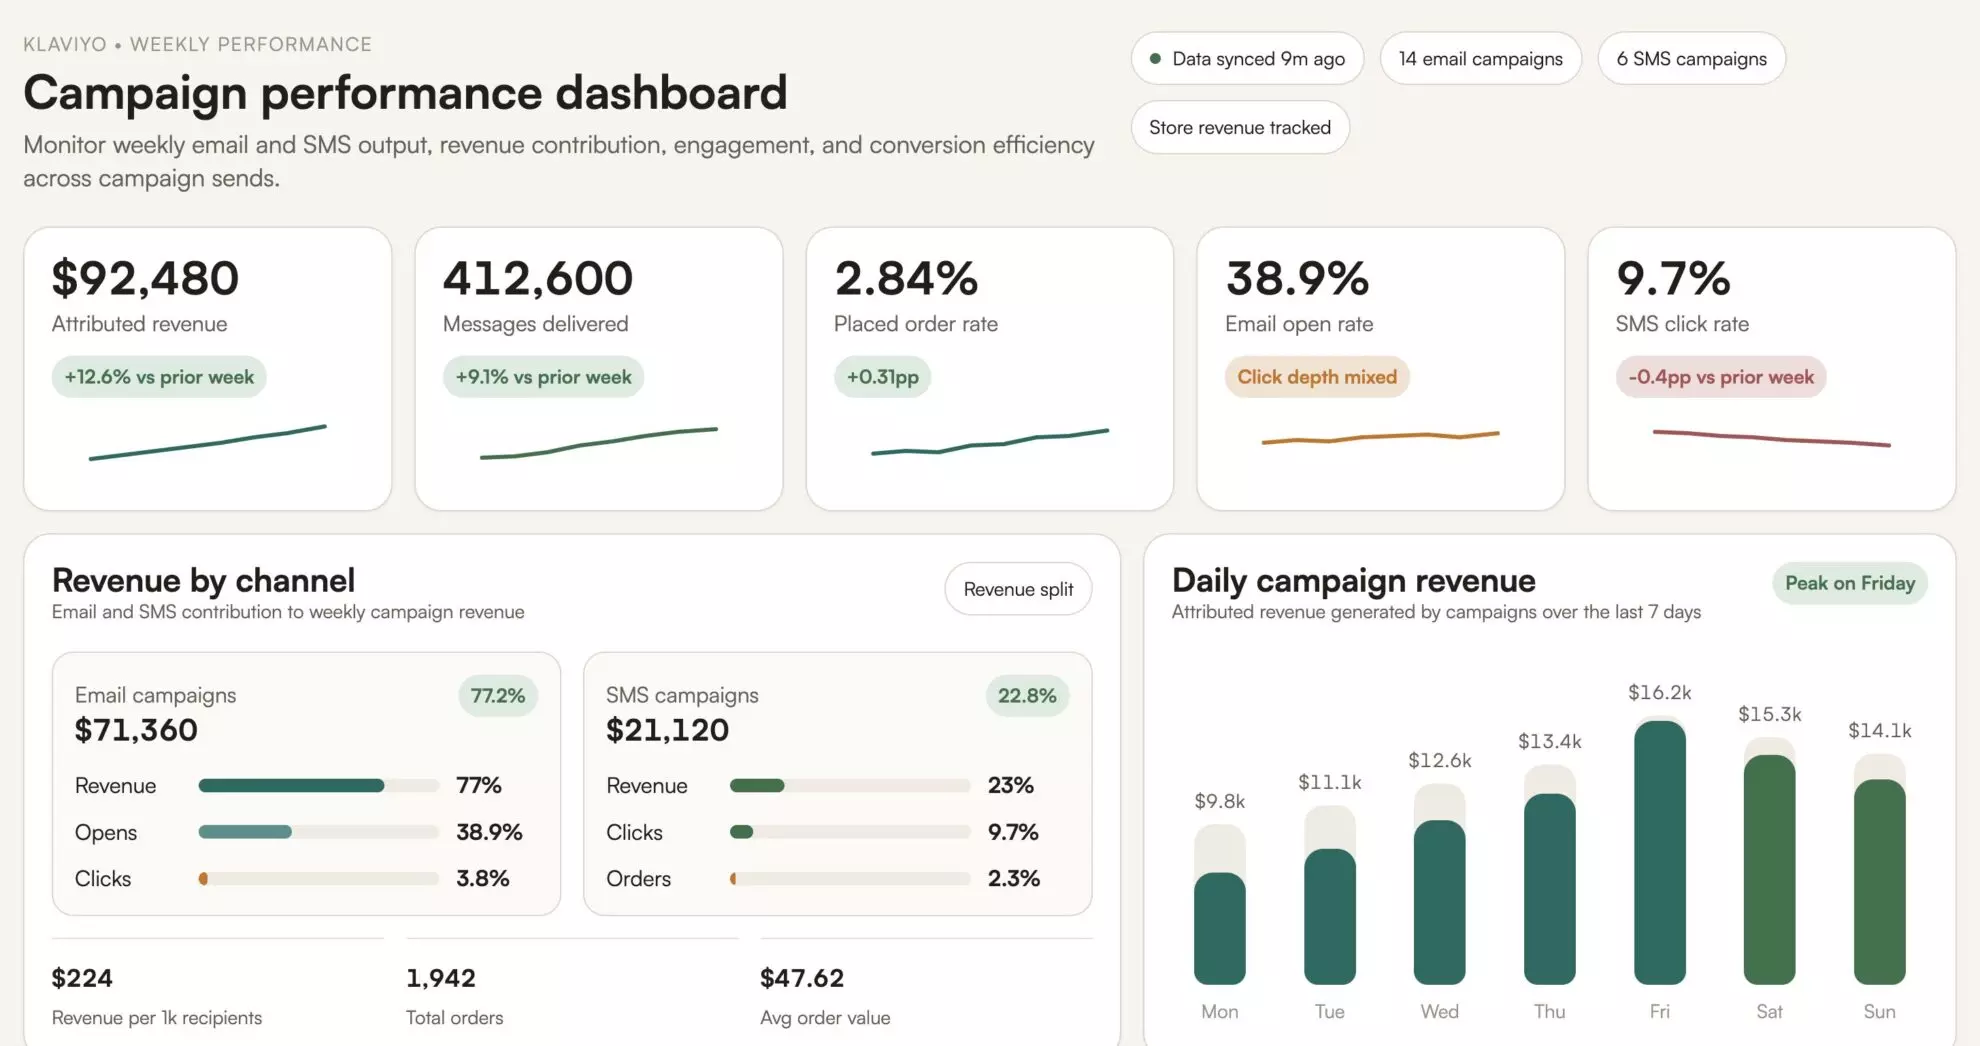Click the SMS Orders 2.3% progress bar
The image size is (1980, 1046).
click(x=850, y=879)
